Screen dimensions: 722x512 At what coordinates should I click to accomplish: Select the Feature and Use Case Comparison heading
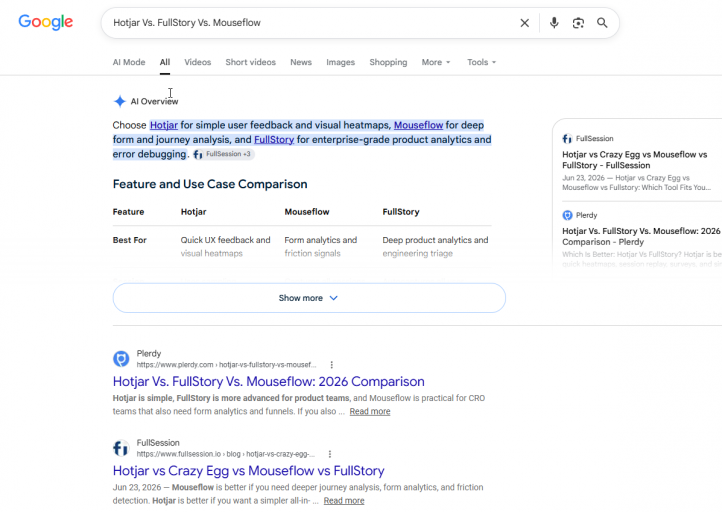(x=210, y=184)
